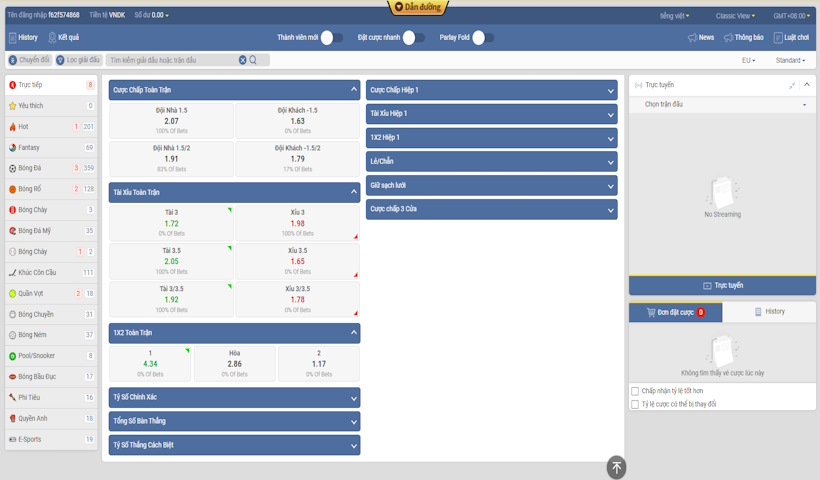Select Bóng Chuyền volleyball icon
Image resolution: width=820 pixels, height=480 pixels.
tap(13, 314)
